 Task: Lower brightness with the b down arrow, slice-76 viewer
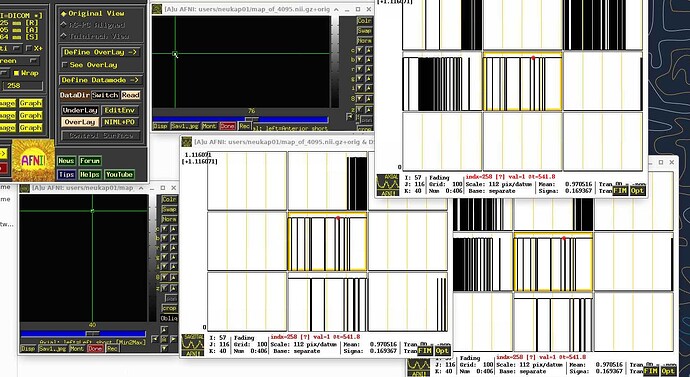(x=360, y=59)
